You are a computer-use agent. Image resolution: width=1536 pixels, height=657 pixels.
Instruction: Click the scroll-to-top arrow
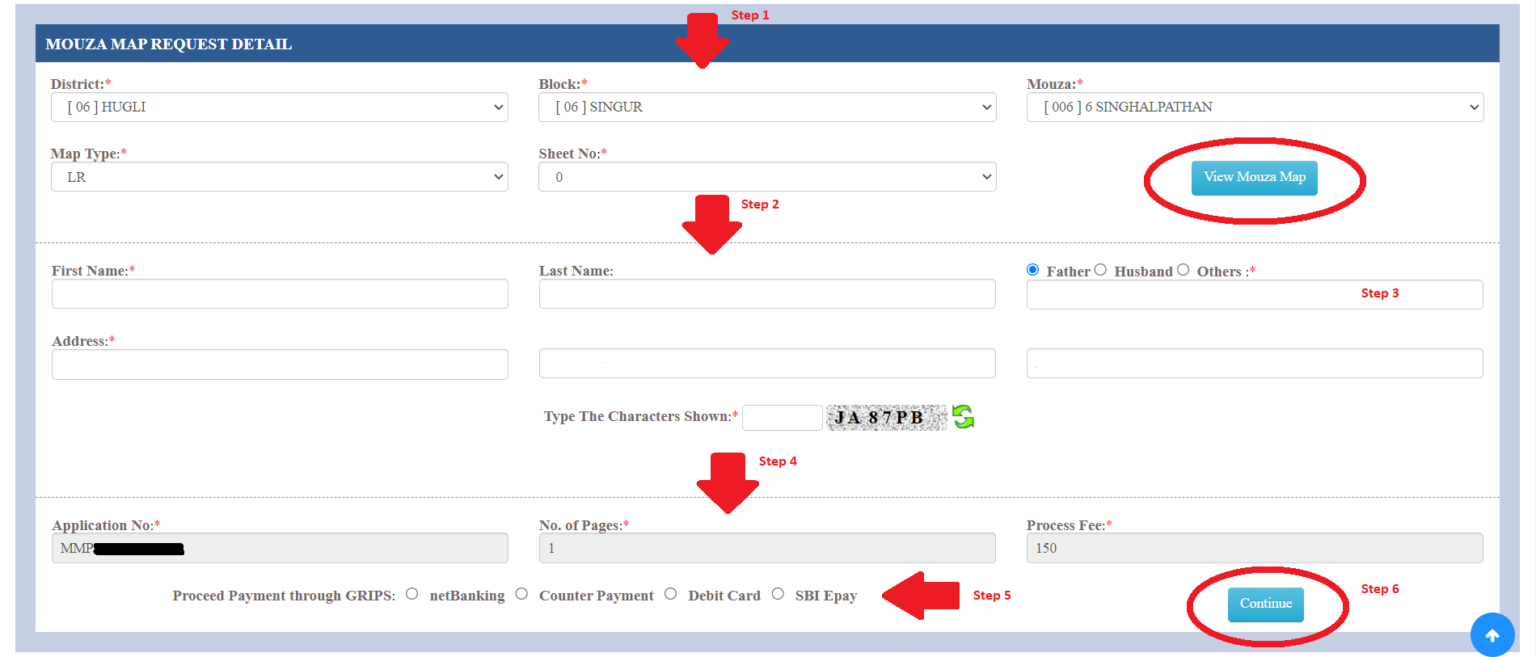click(1492, 634)
